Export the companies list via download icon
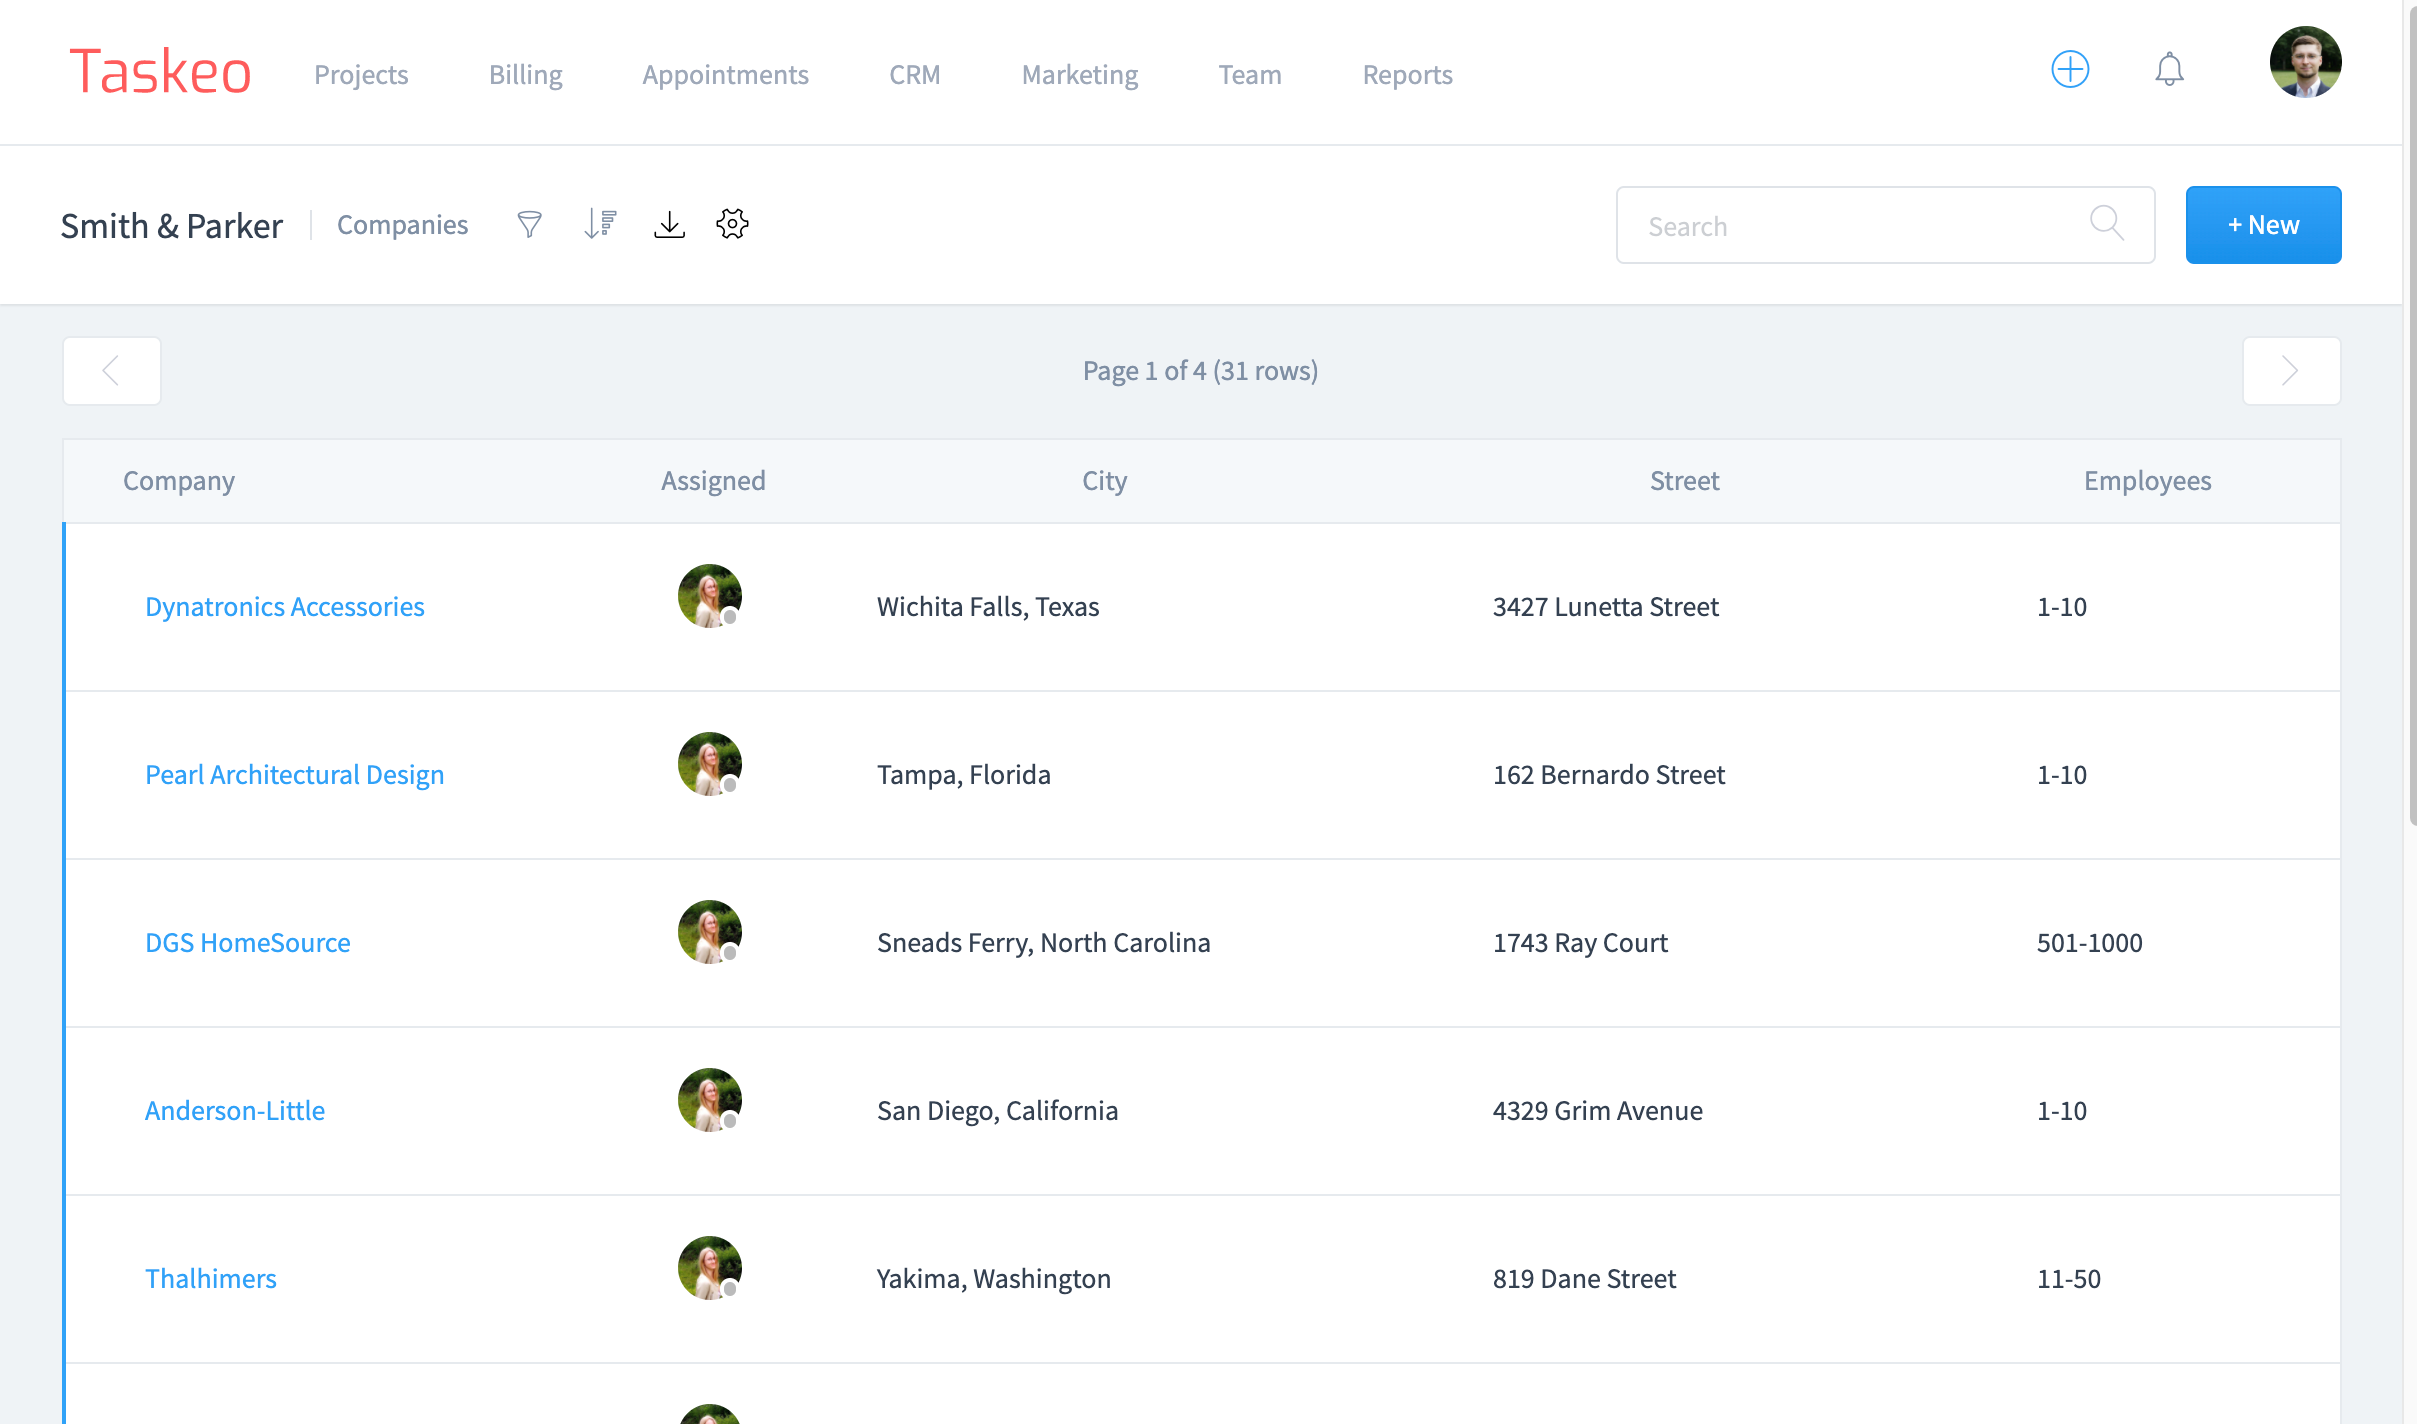This screenshot has height=1424, width=2417. [x=669, y=224]
